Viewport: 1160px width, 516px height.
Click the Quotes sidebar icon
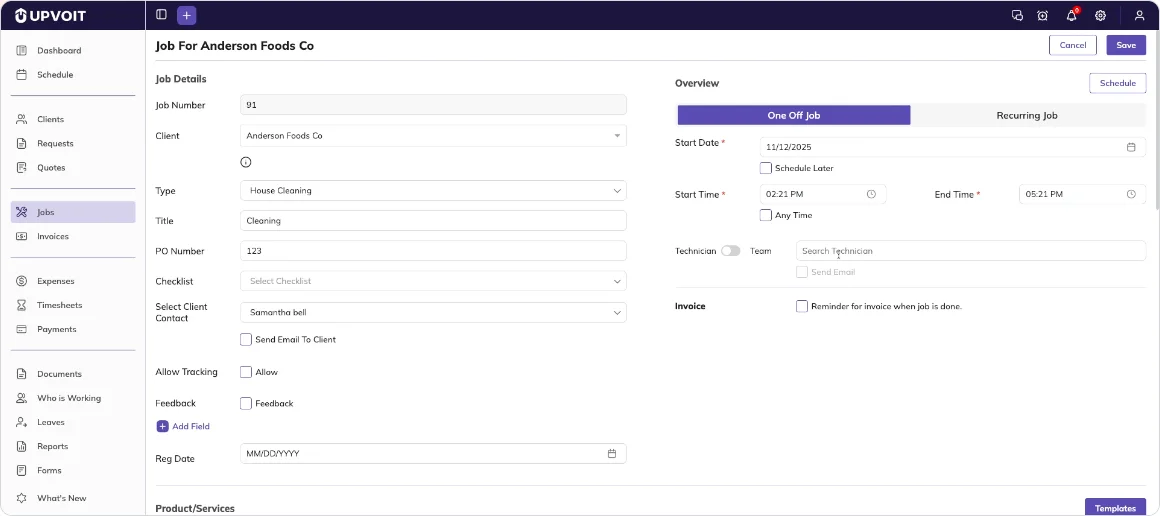click(x=21, y=167)
